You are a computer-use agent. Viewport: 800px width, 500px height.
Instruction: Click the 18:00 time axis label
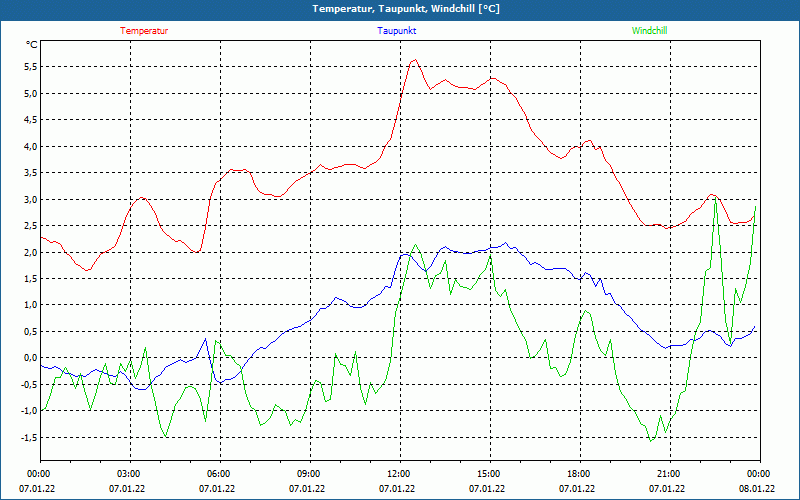578,474
